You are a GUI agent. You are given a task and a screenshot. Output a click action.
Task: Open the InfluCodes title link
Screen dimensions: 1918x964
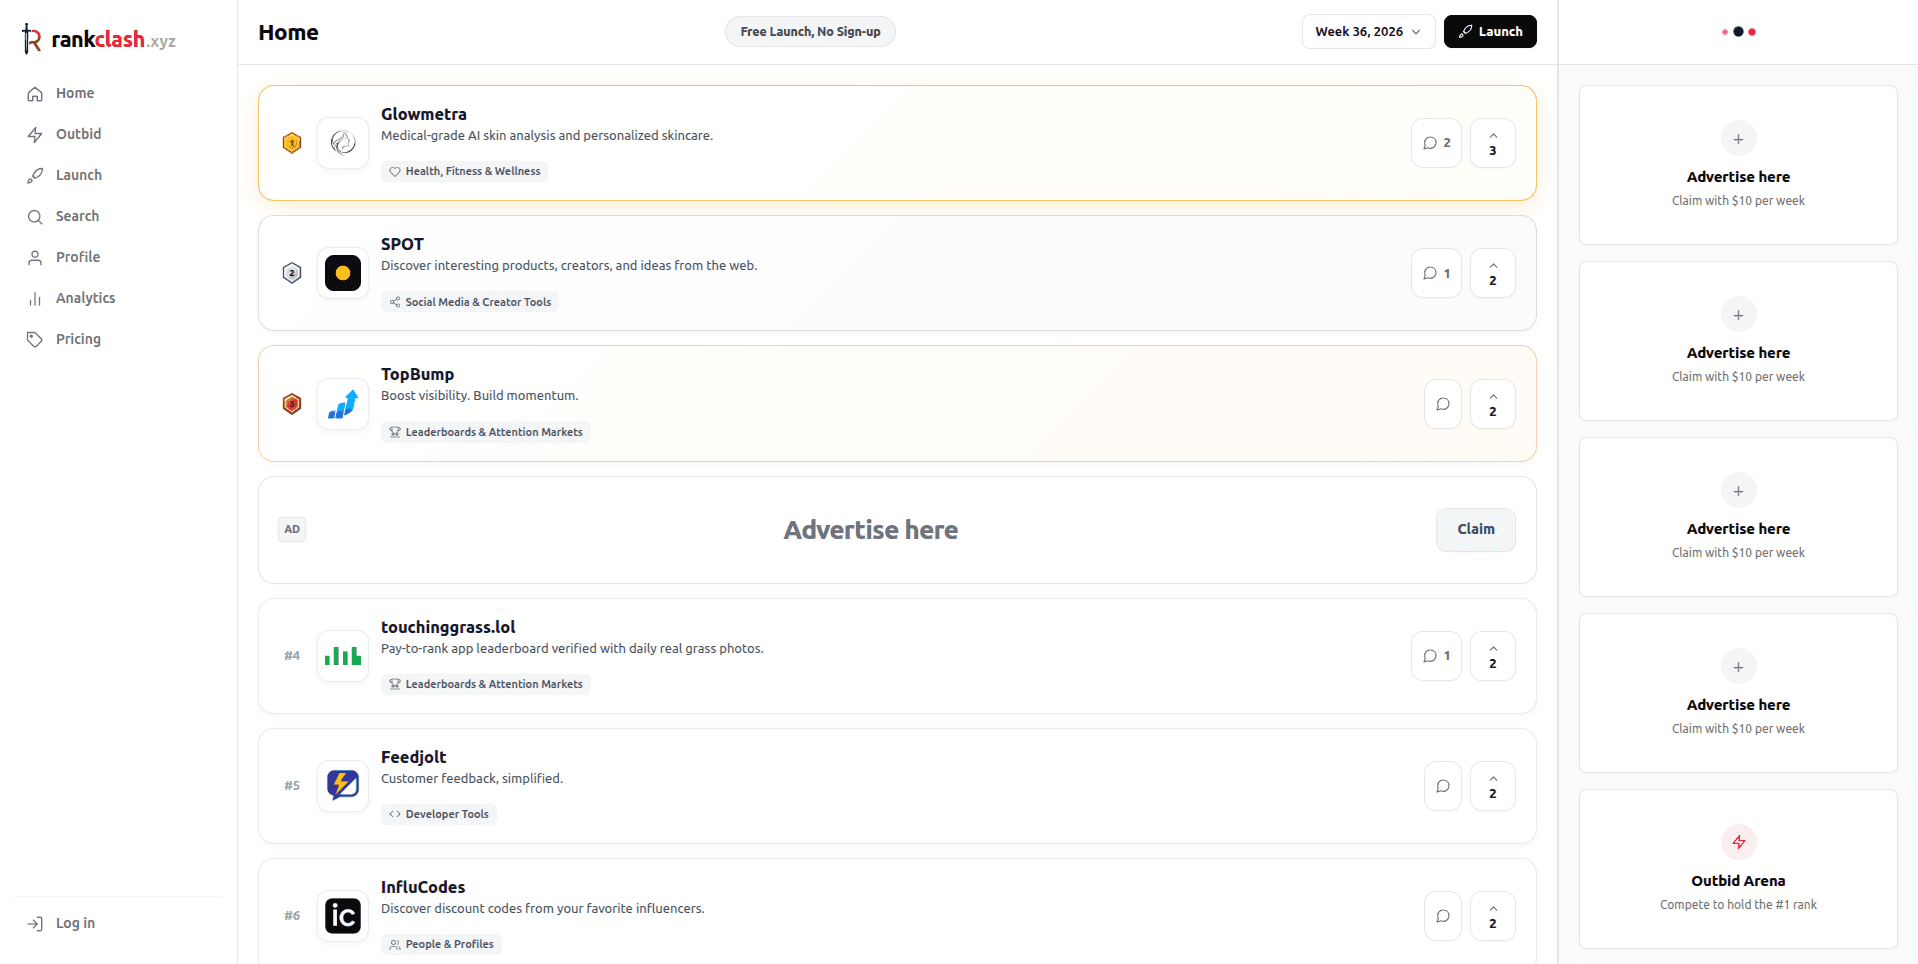pos(423,887)
